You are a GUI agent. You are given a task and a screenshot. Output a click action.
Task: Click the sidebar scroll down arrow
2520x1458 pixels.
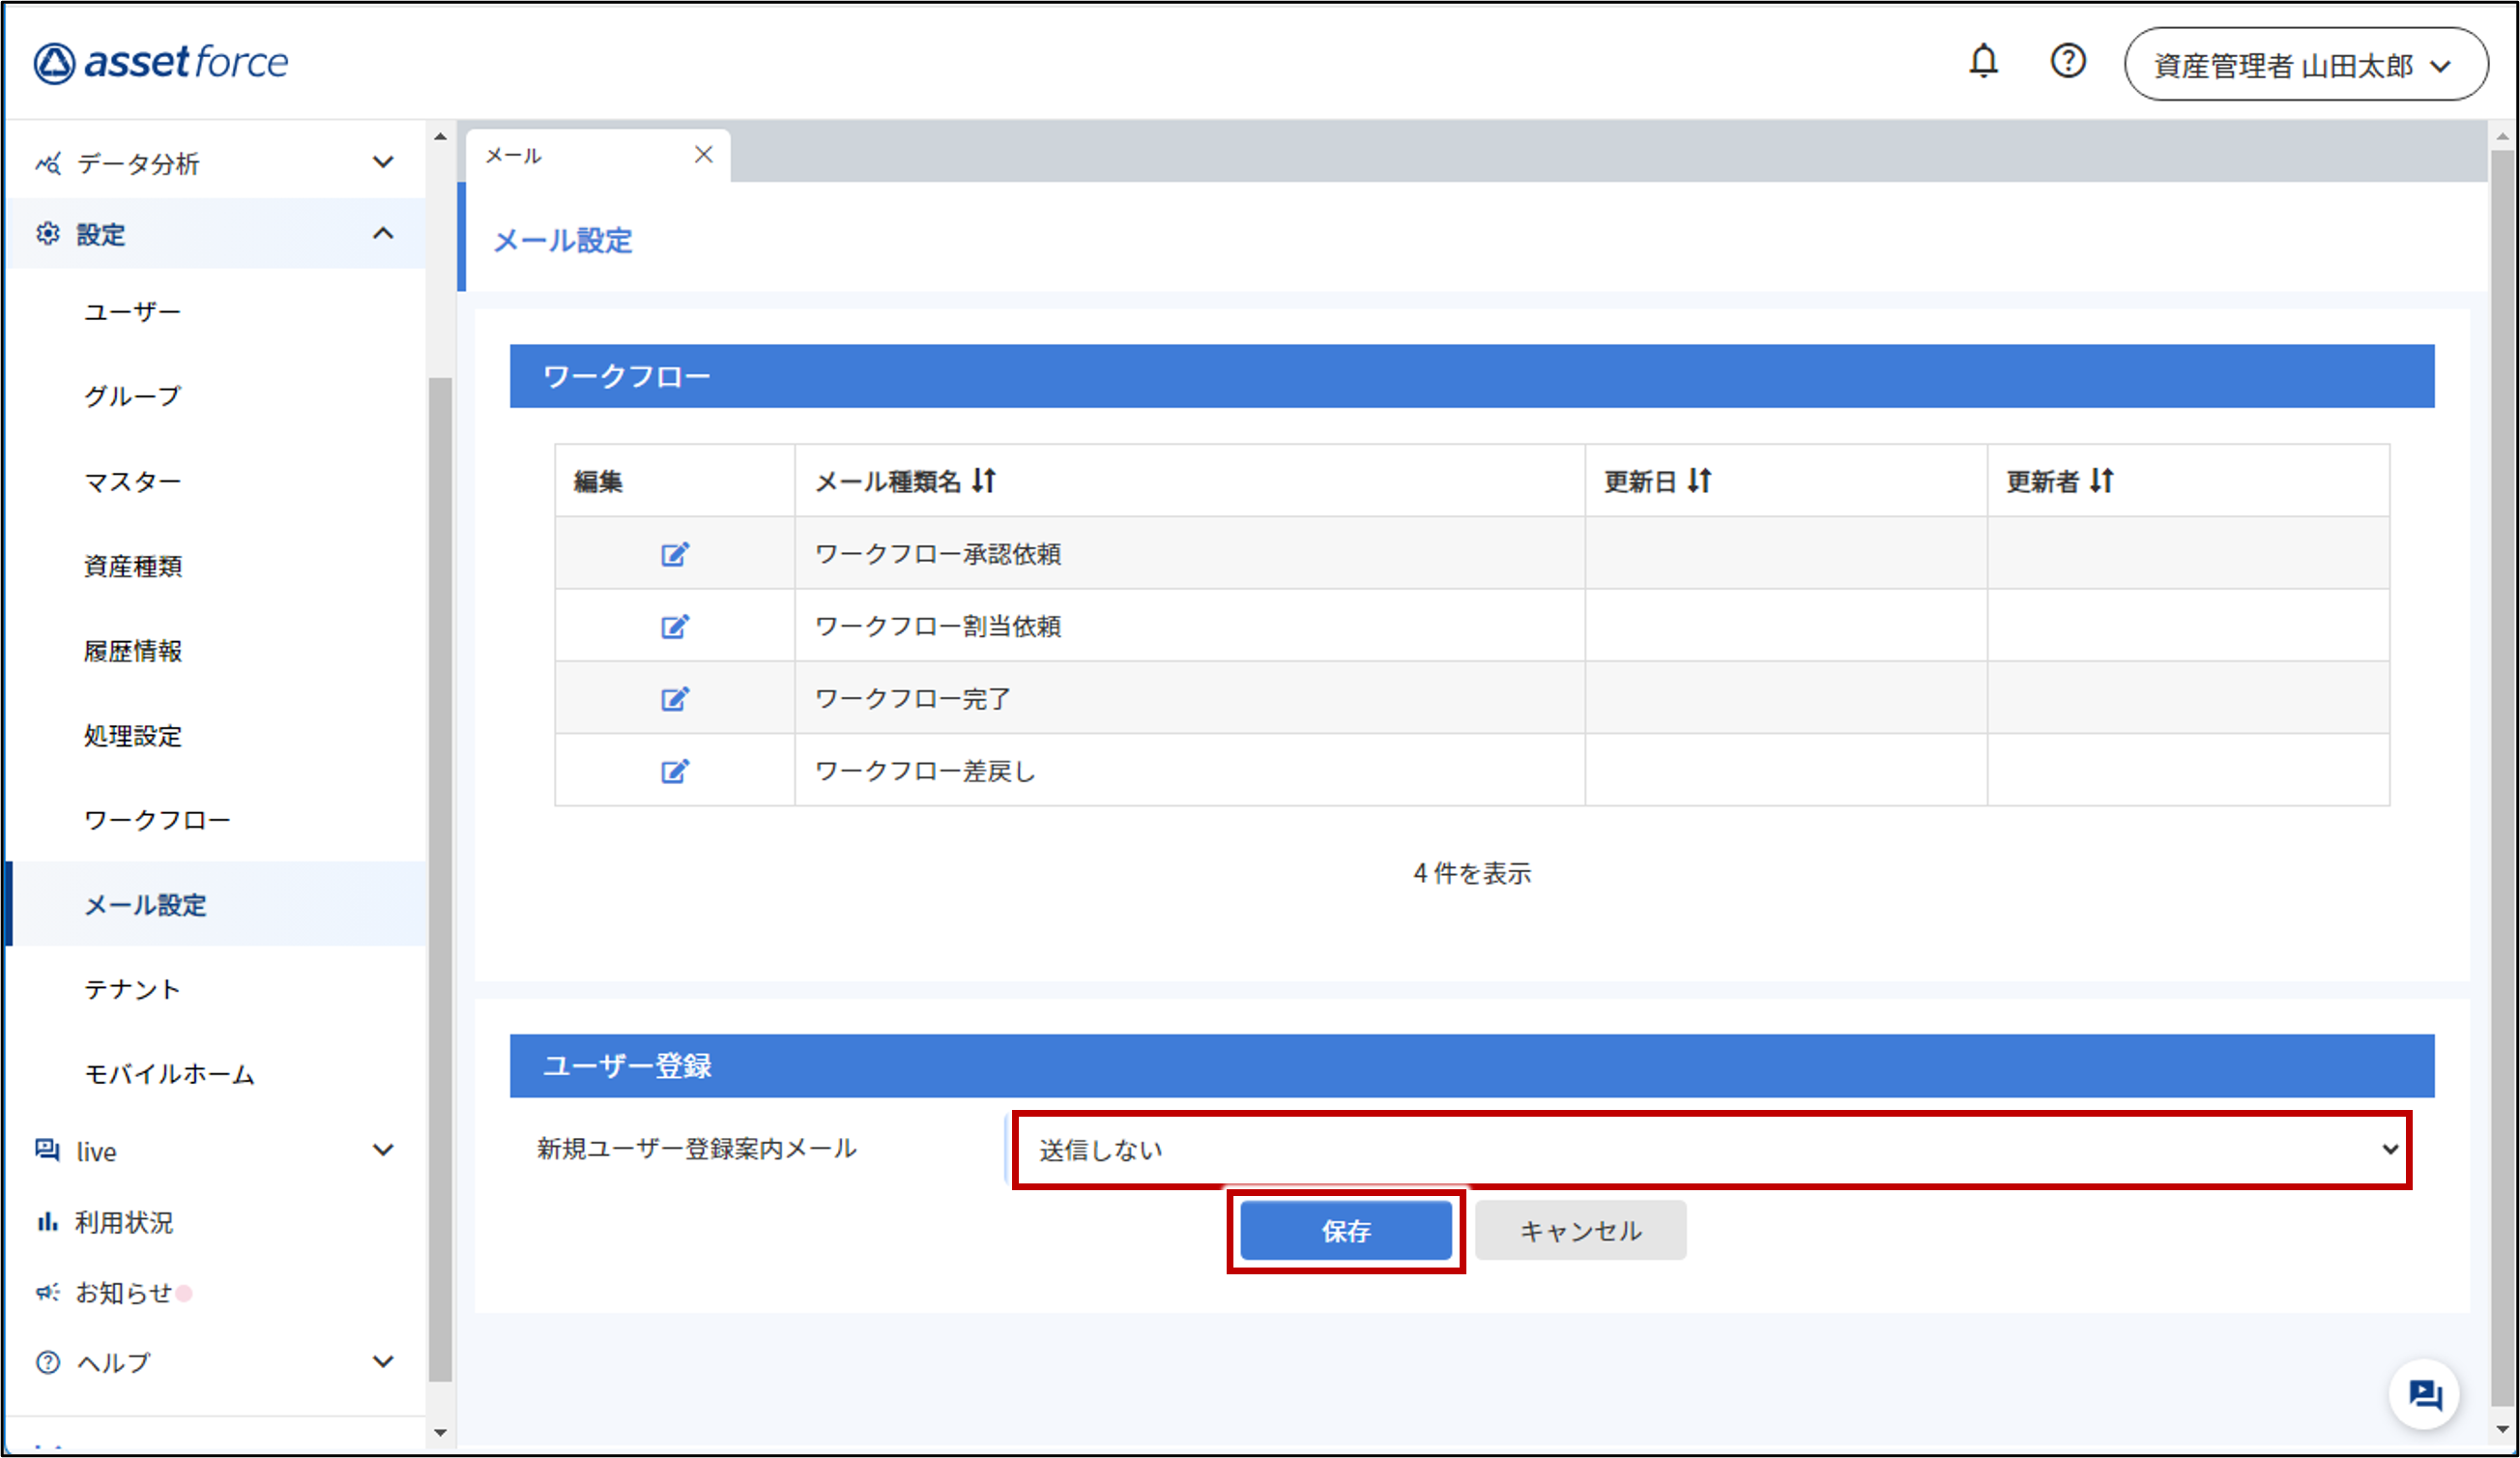[440, 1432]
